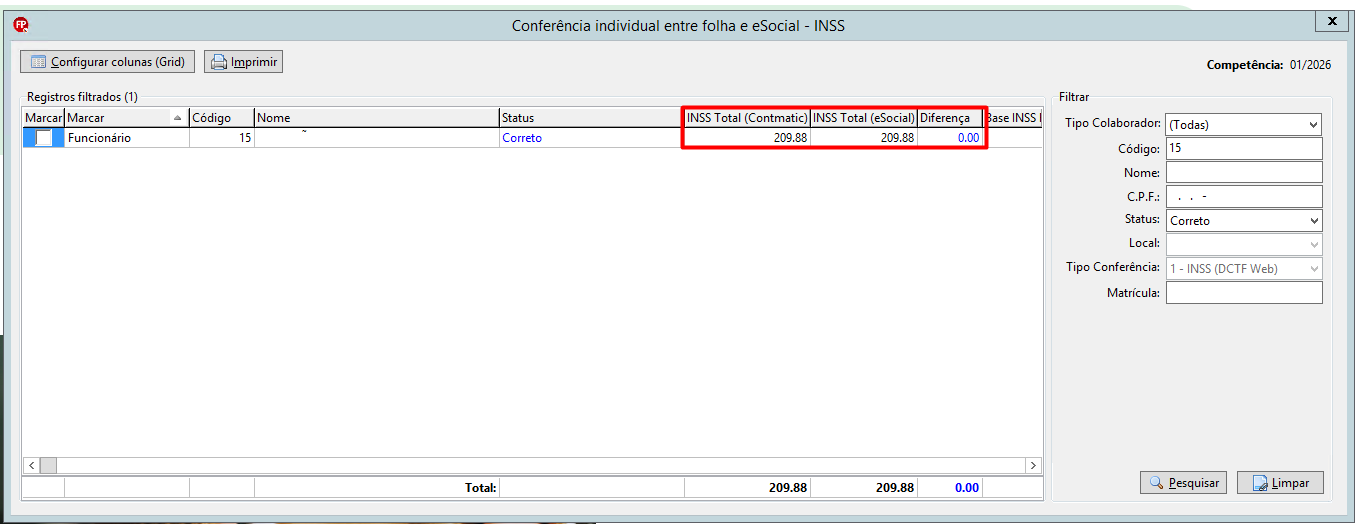Click the INSS Total (eSocial) column header
Viewport: 1360px width, 524px height.
(x=864, y=118)
